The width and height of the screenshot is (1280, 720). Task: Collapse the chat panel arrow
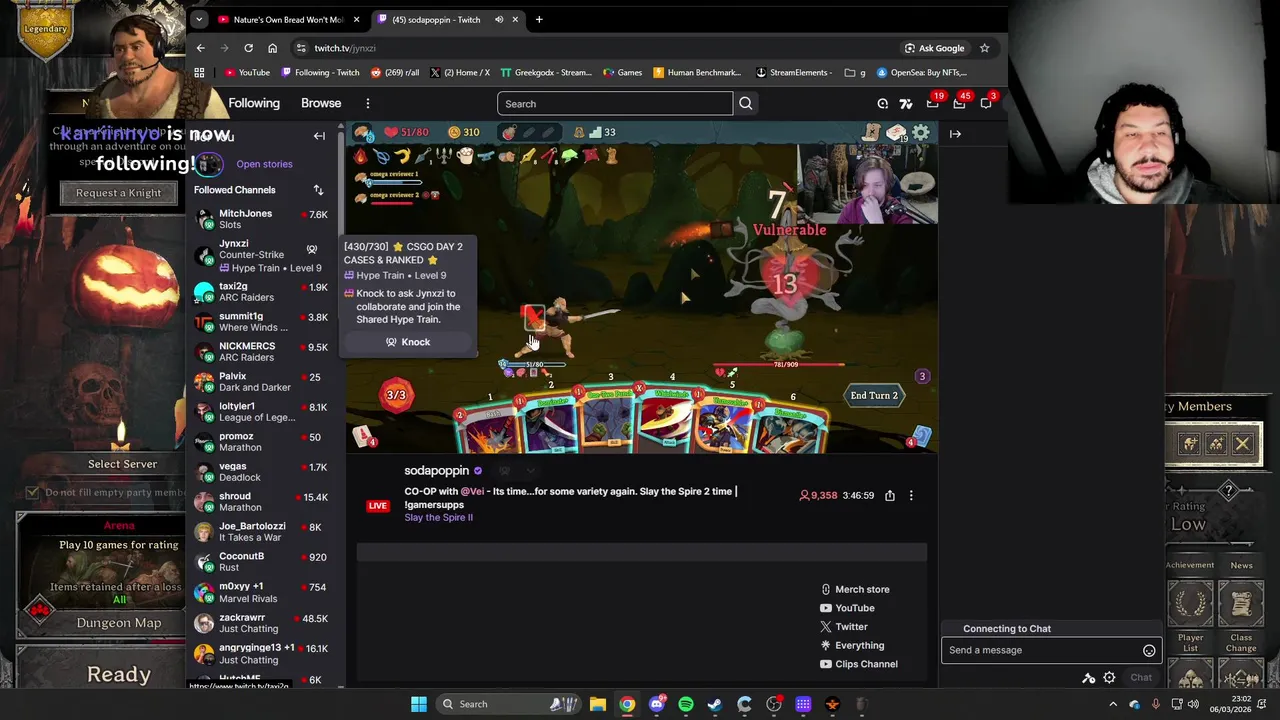[955, 134]
